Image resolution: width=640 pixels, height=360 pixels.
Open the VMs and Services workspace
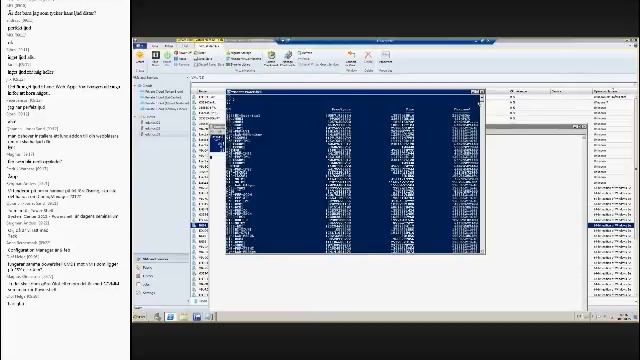point(161,259)
